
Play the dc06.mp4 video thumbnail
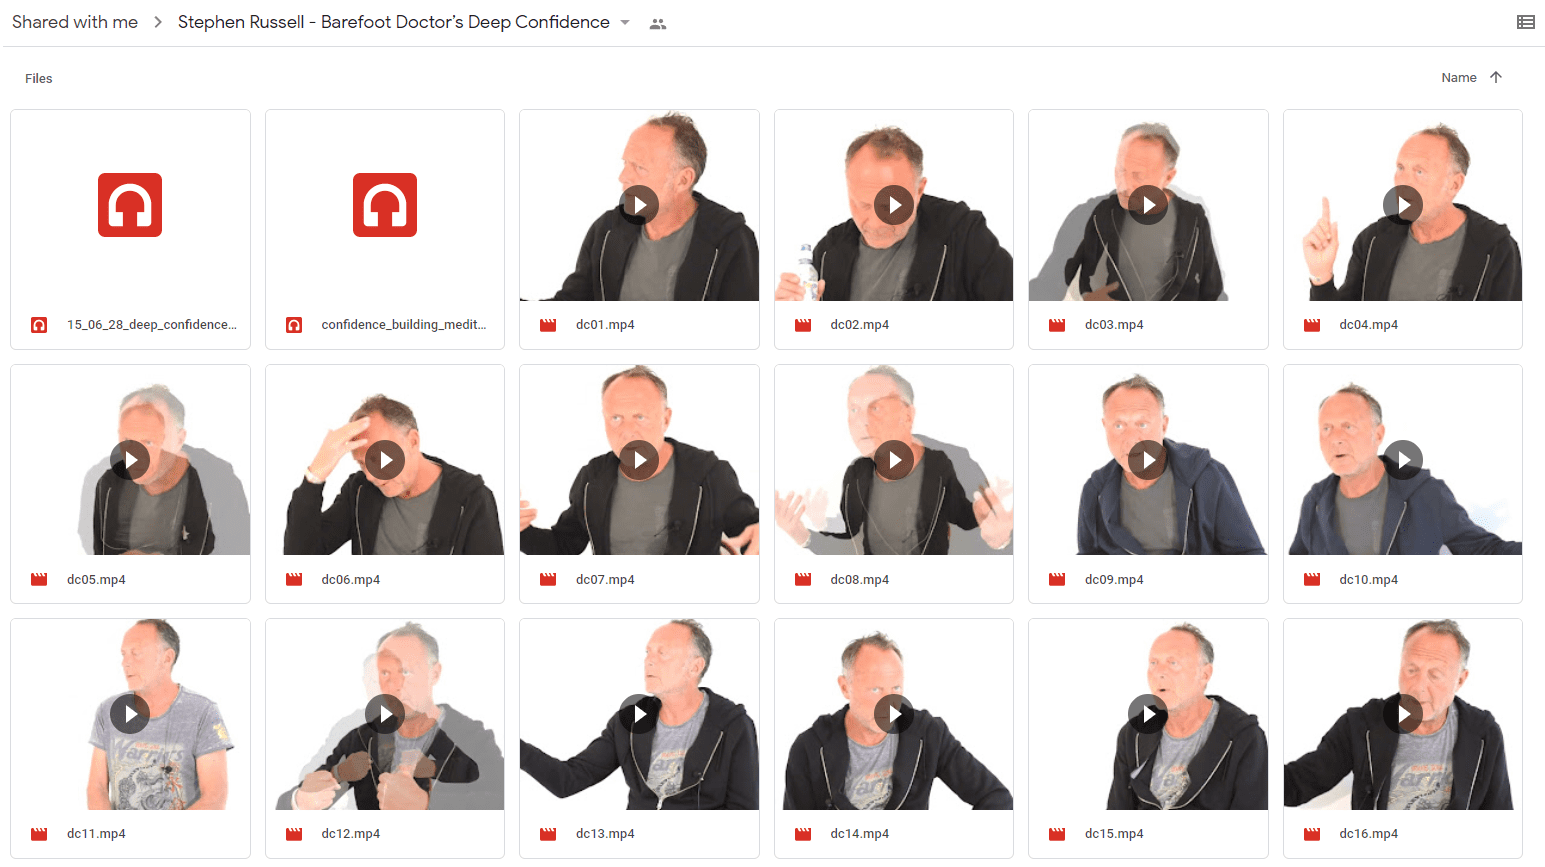tap(385, 460)
